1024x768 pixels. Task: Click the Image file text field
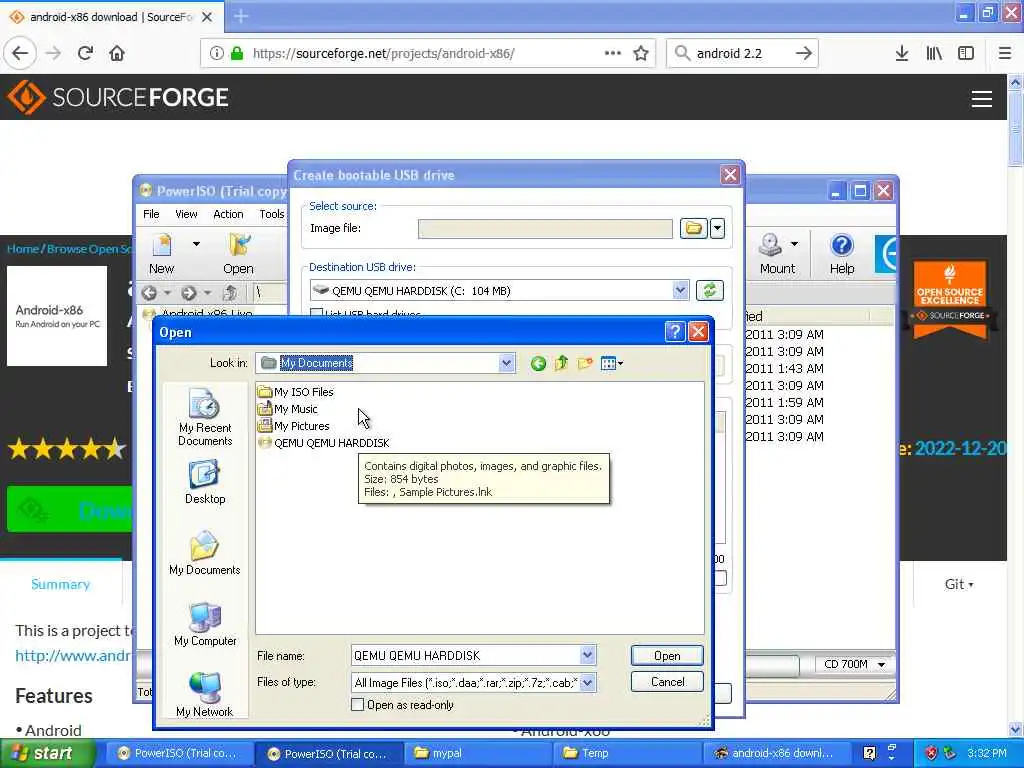pos(545,229)
